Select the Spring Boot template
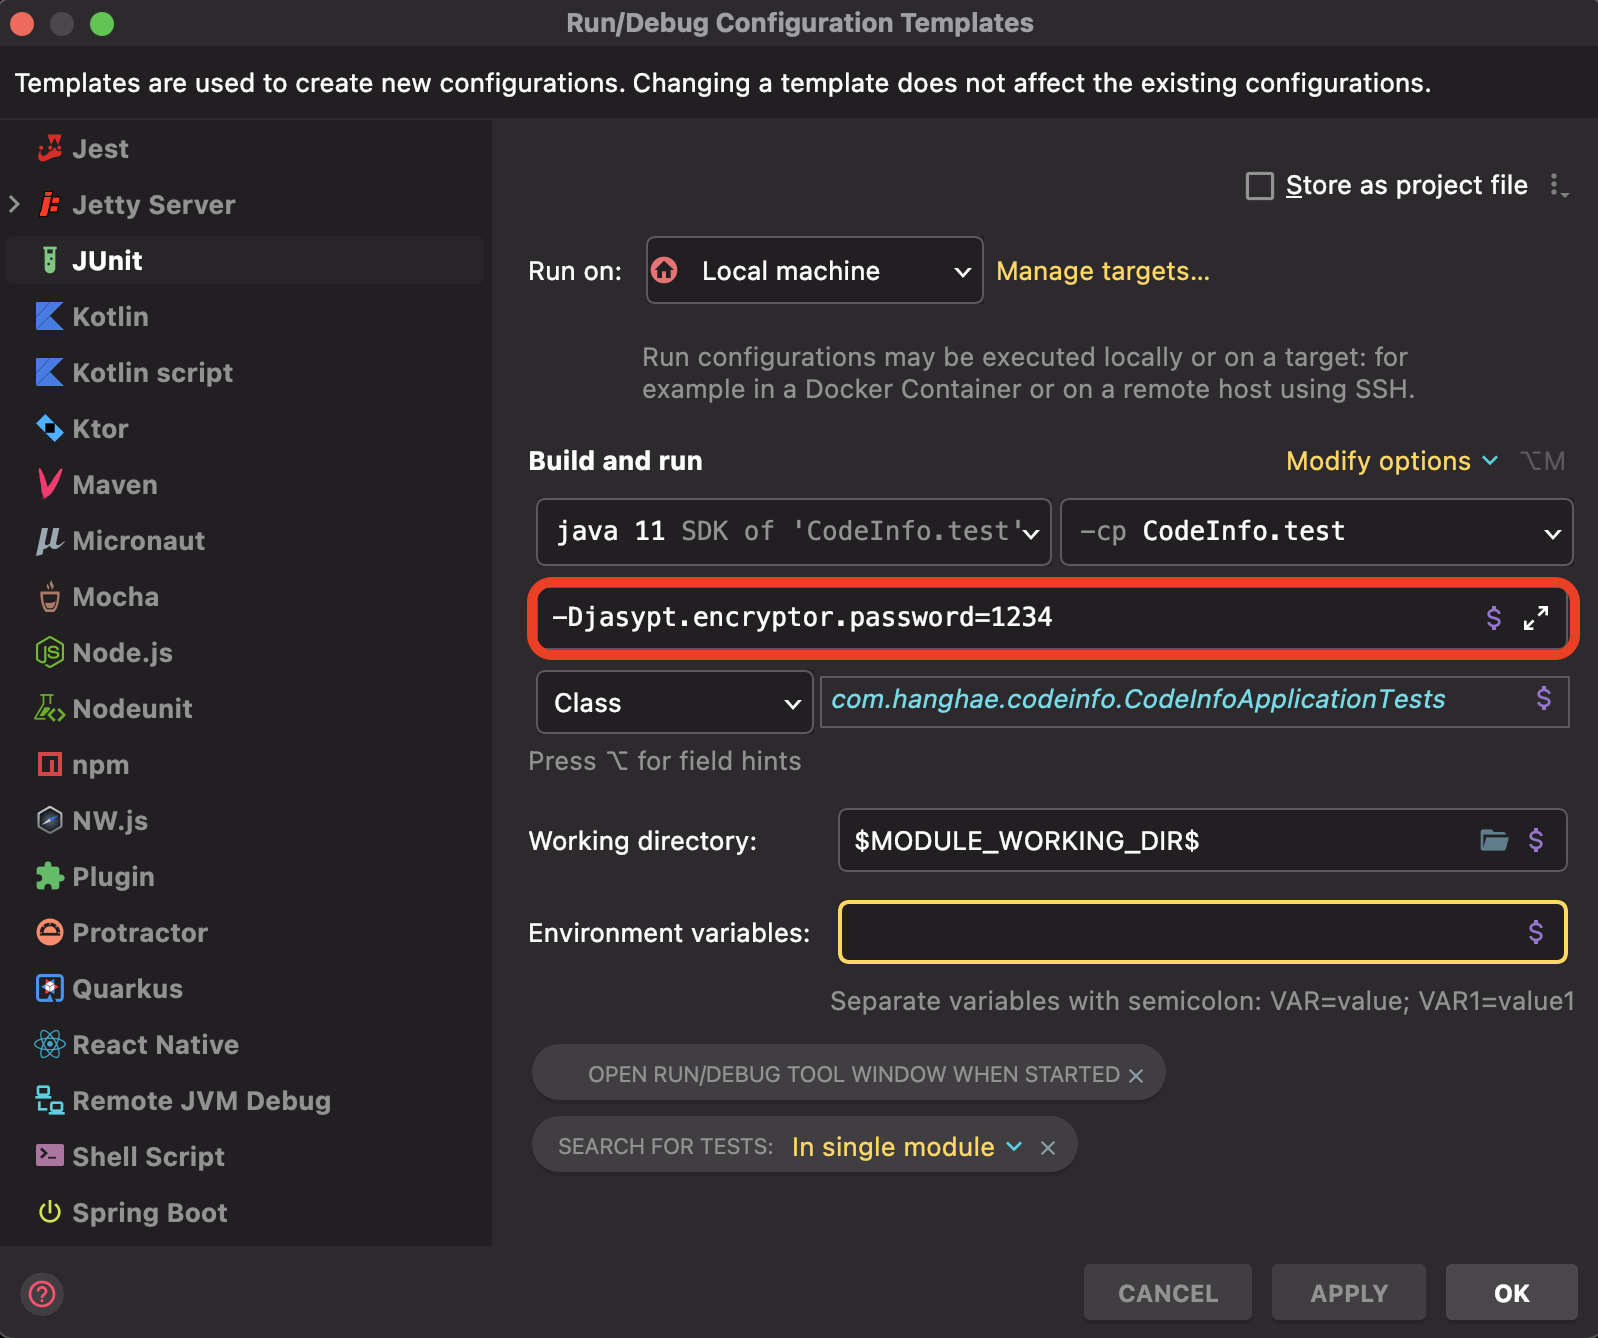The image size is (1598, 1338). [246, 1213]
